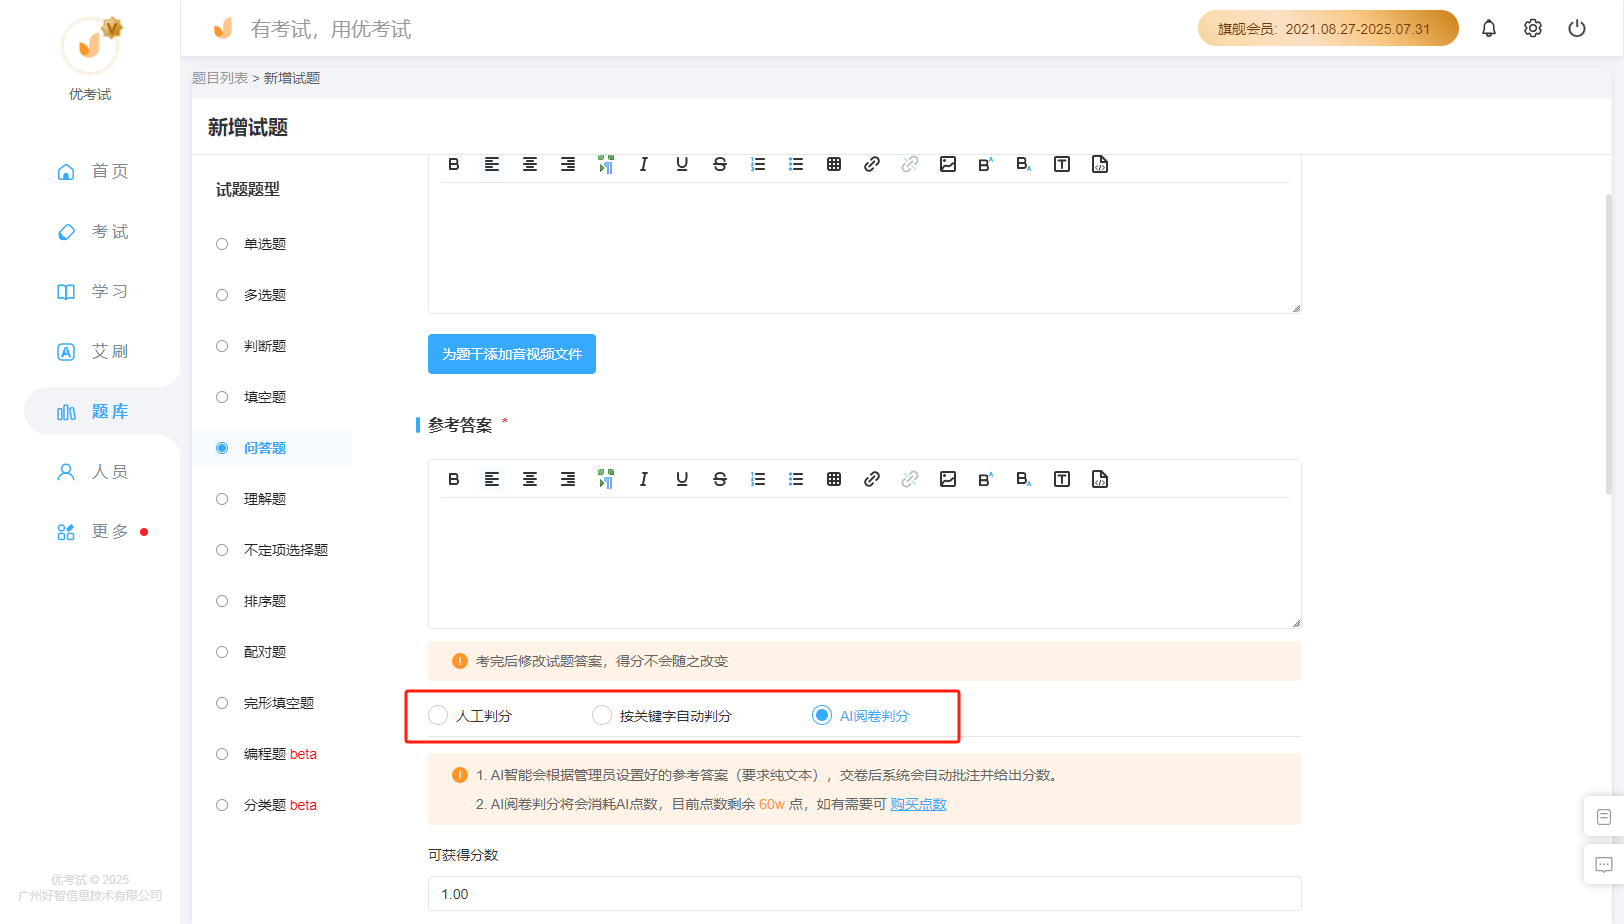This screenshot has height=924, width=1624.
Task: Open settings gear in header
Action: 1533,28
